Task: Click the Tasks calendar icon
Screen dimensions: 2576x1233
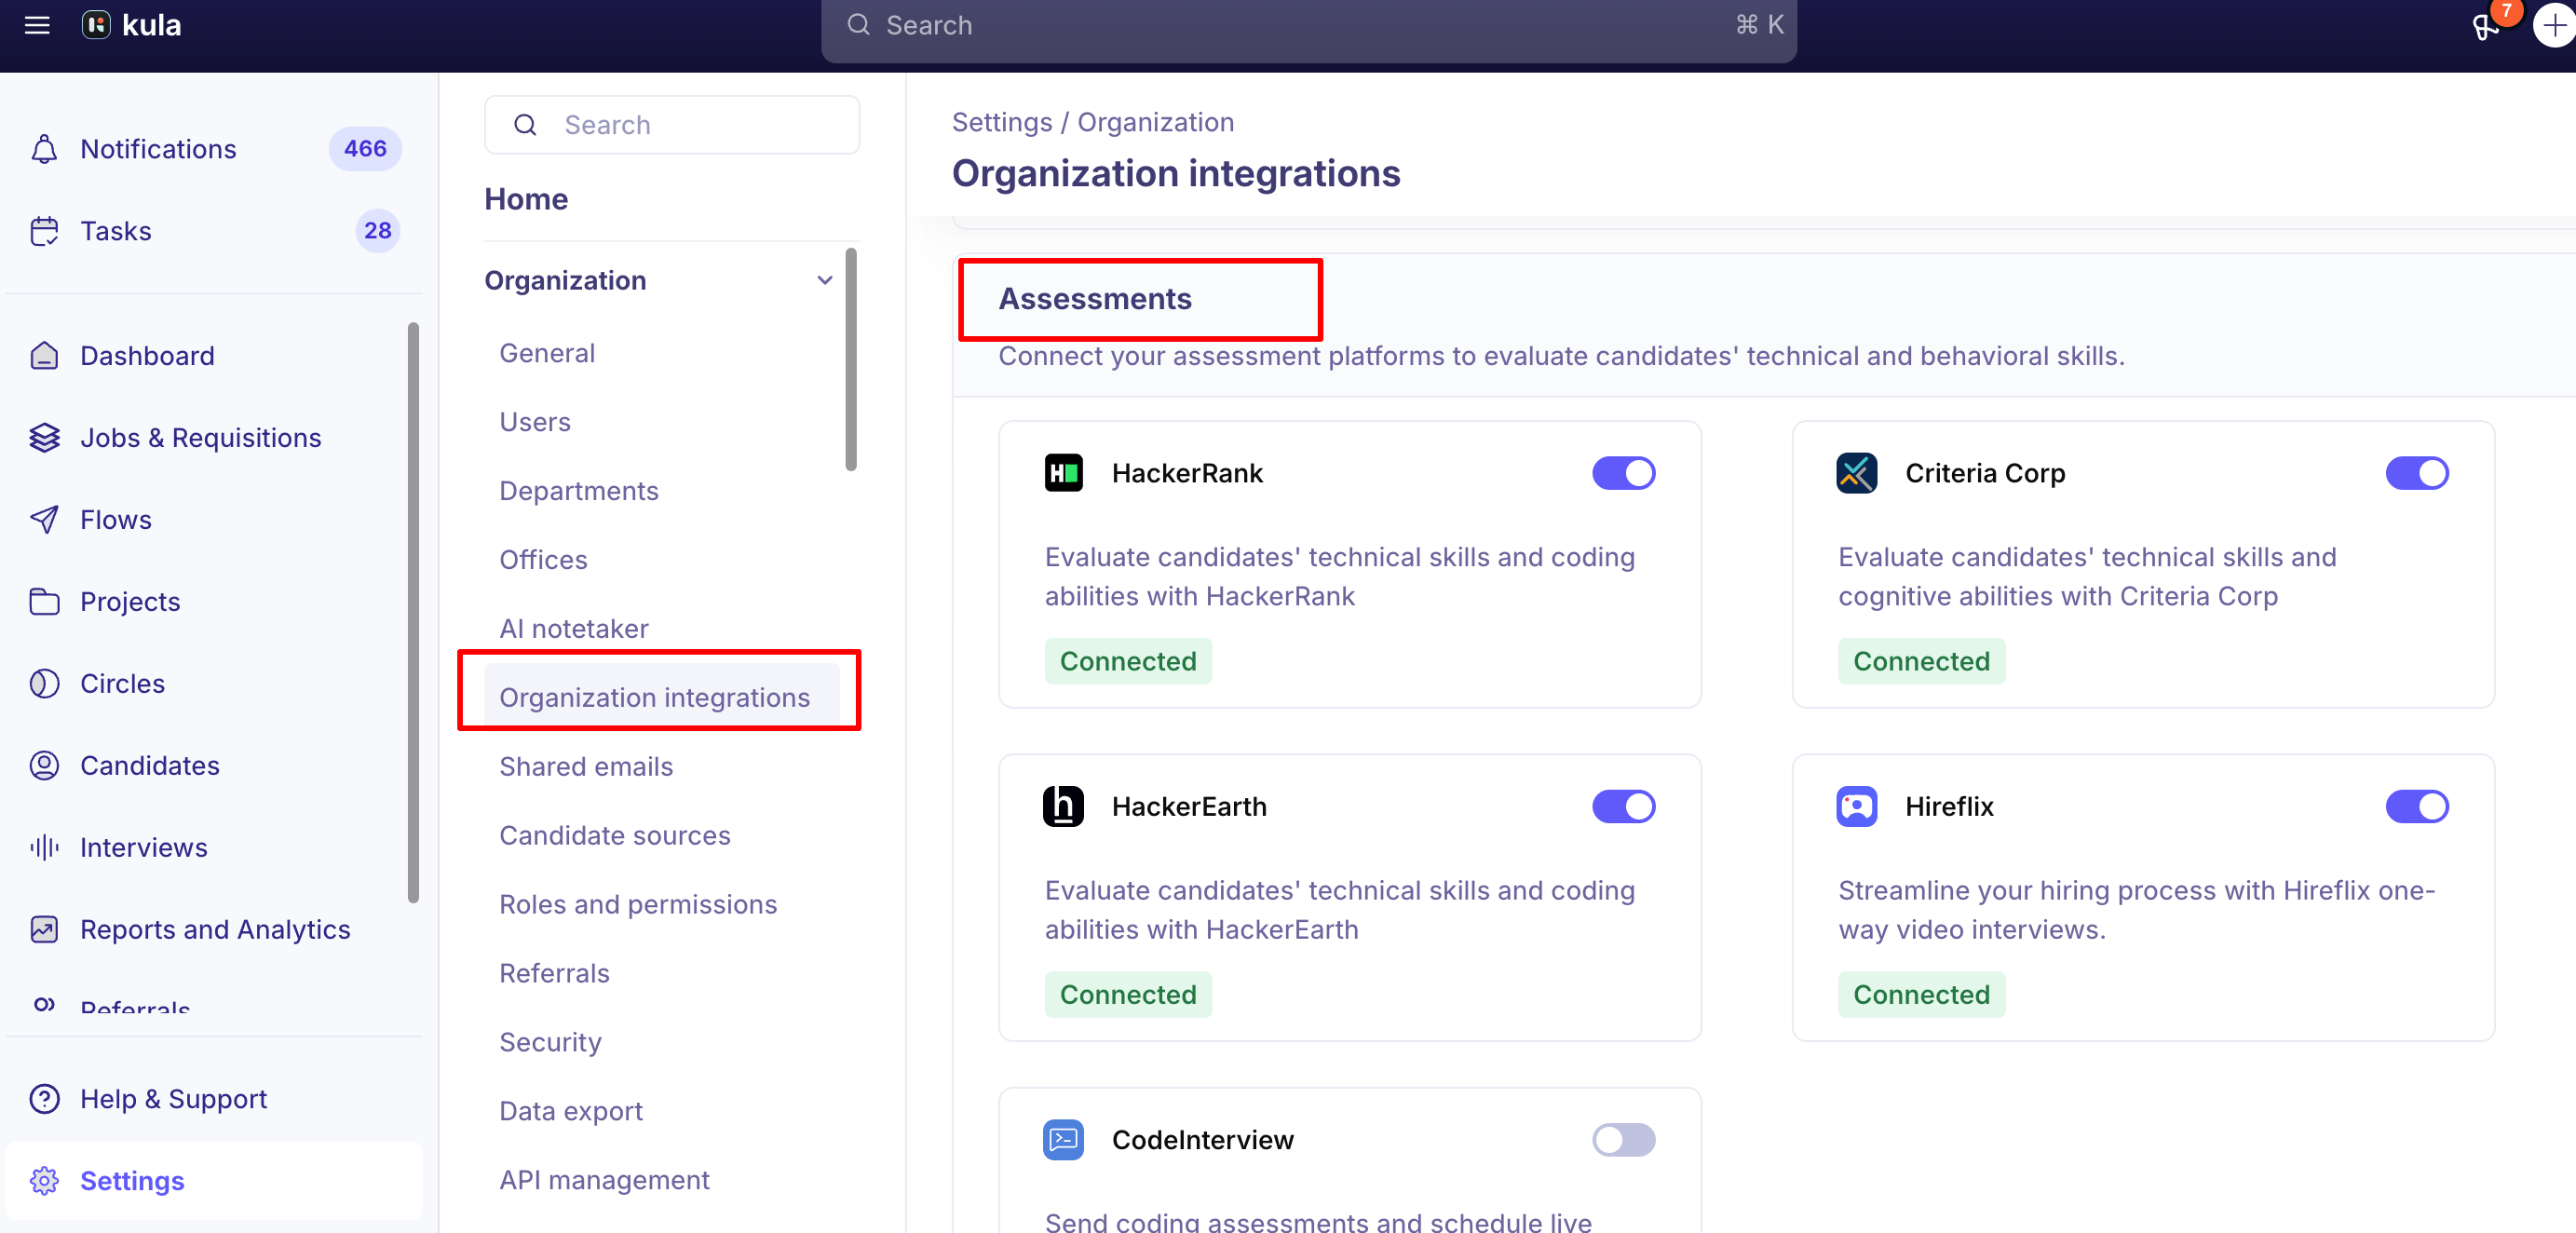Action: pyautogui.click(x=44, y=231)
